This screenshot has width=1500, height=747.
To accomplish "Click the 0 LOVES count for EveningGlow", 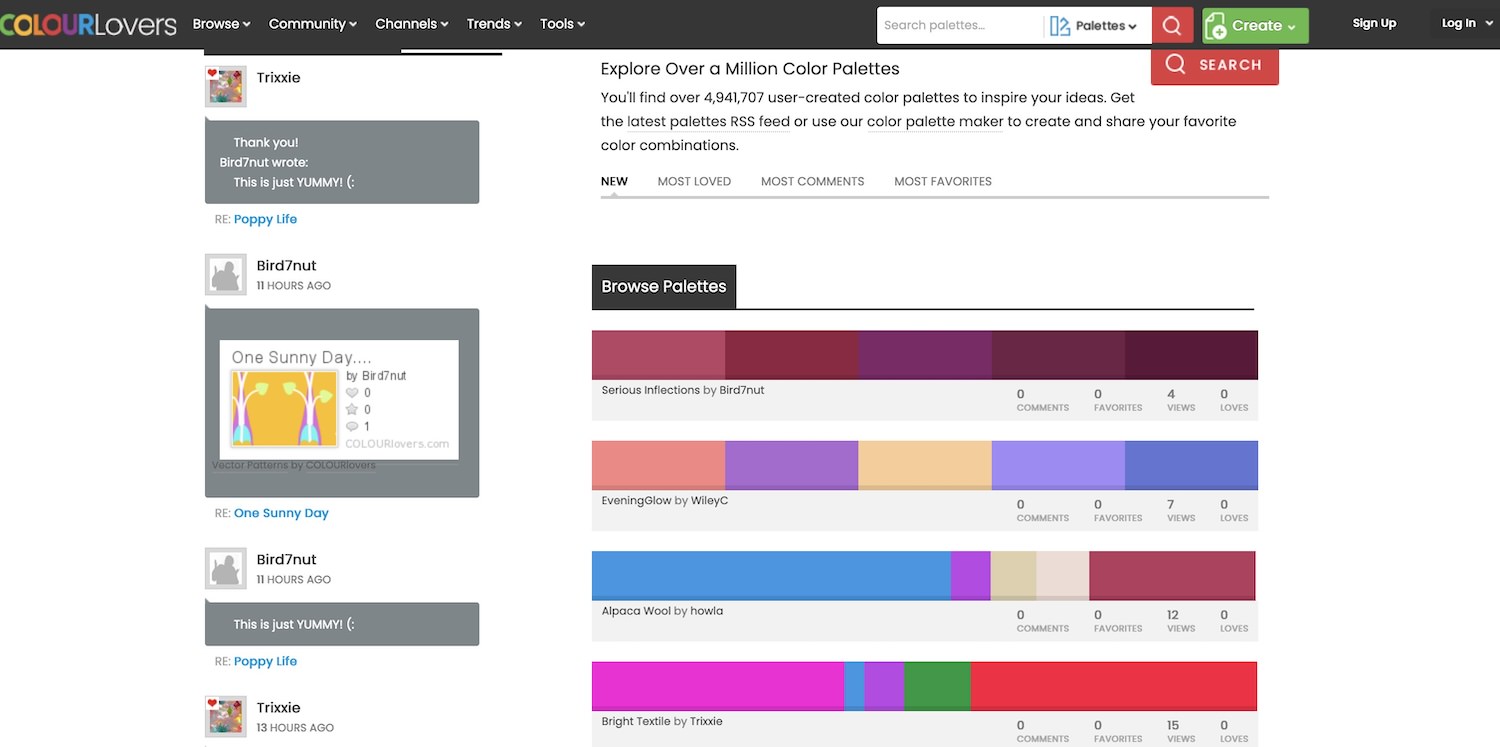I will point(1234,510).
